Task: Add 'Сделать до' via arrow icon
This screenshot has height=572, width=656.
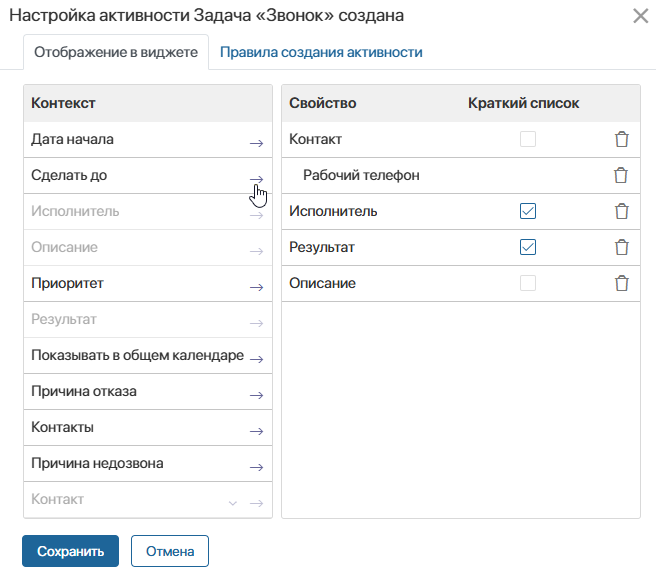Action: pos(256,180)
